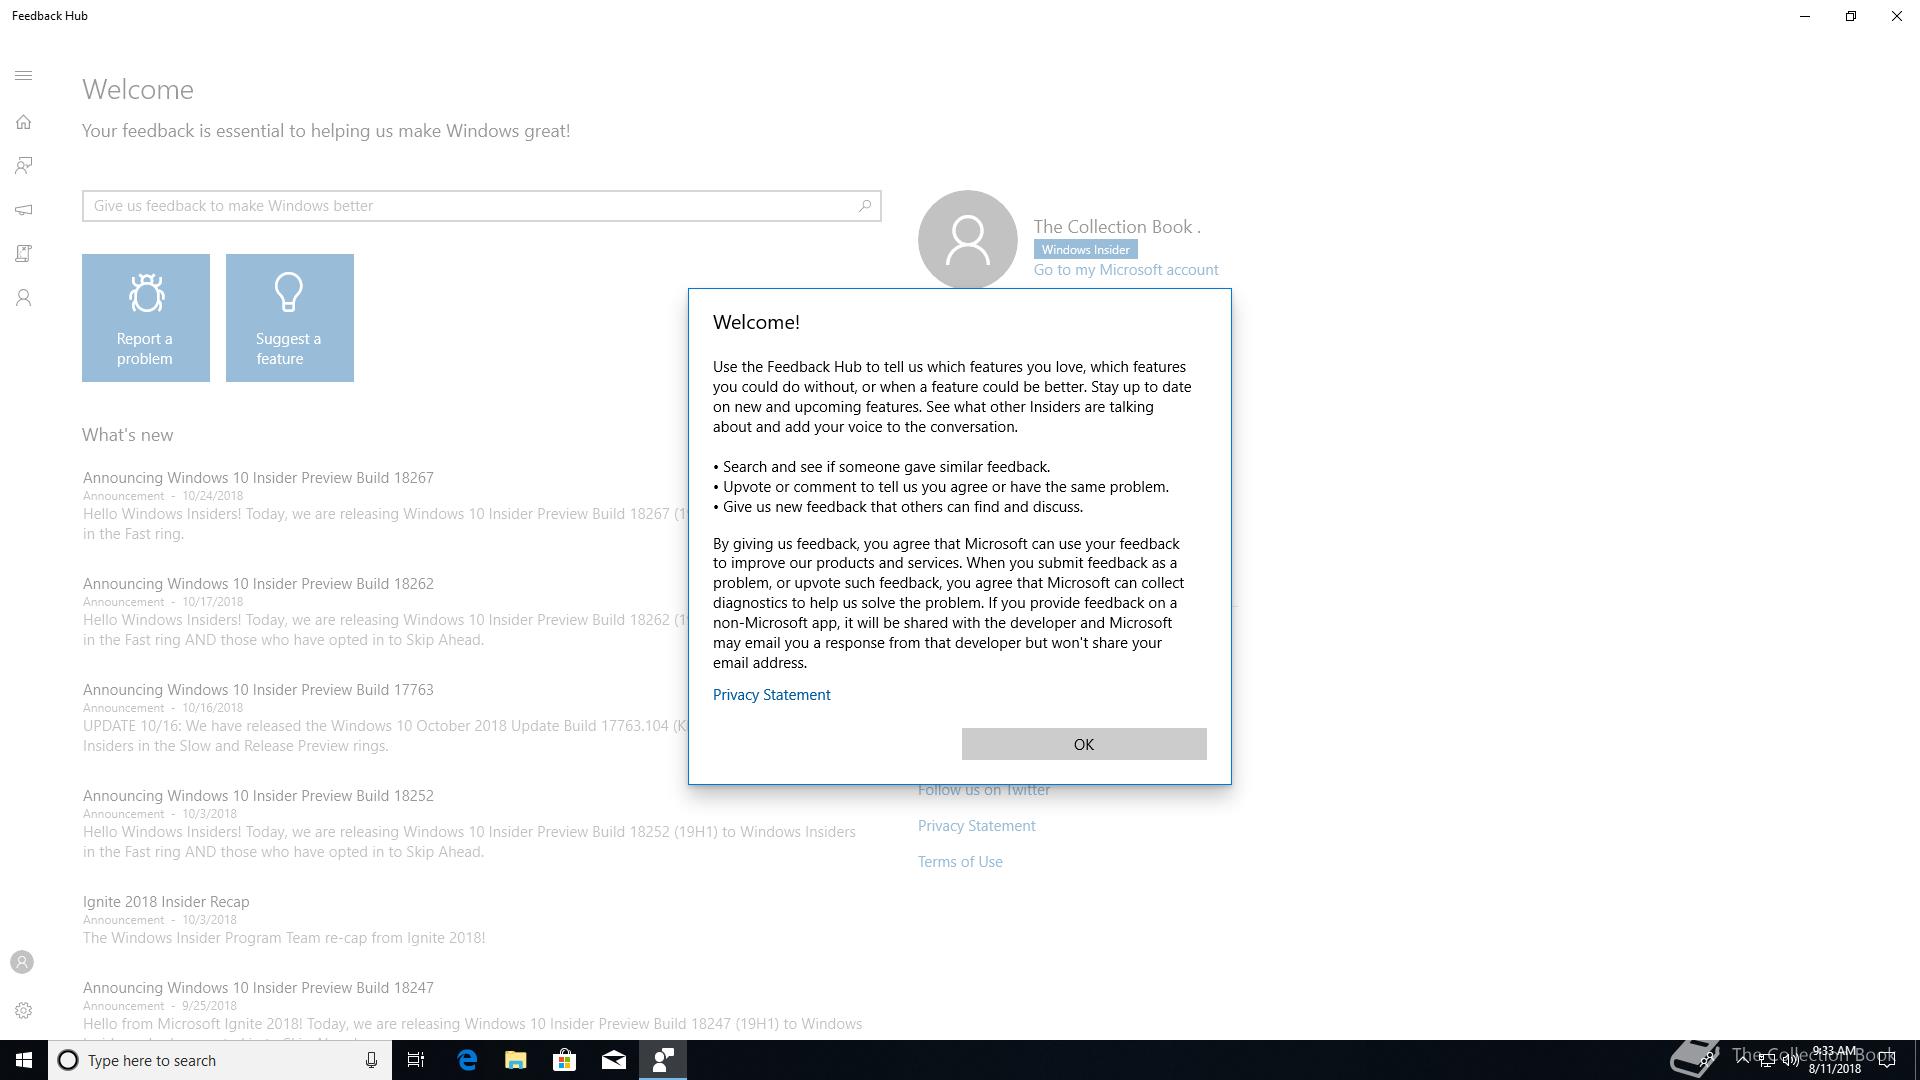Click the search magnifier icon in feedback box

[x=865, y=206]
